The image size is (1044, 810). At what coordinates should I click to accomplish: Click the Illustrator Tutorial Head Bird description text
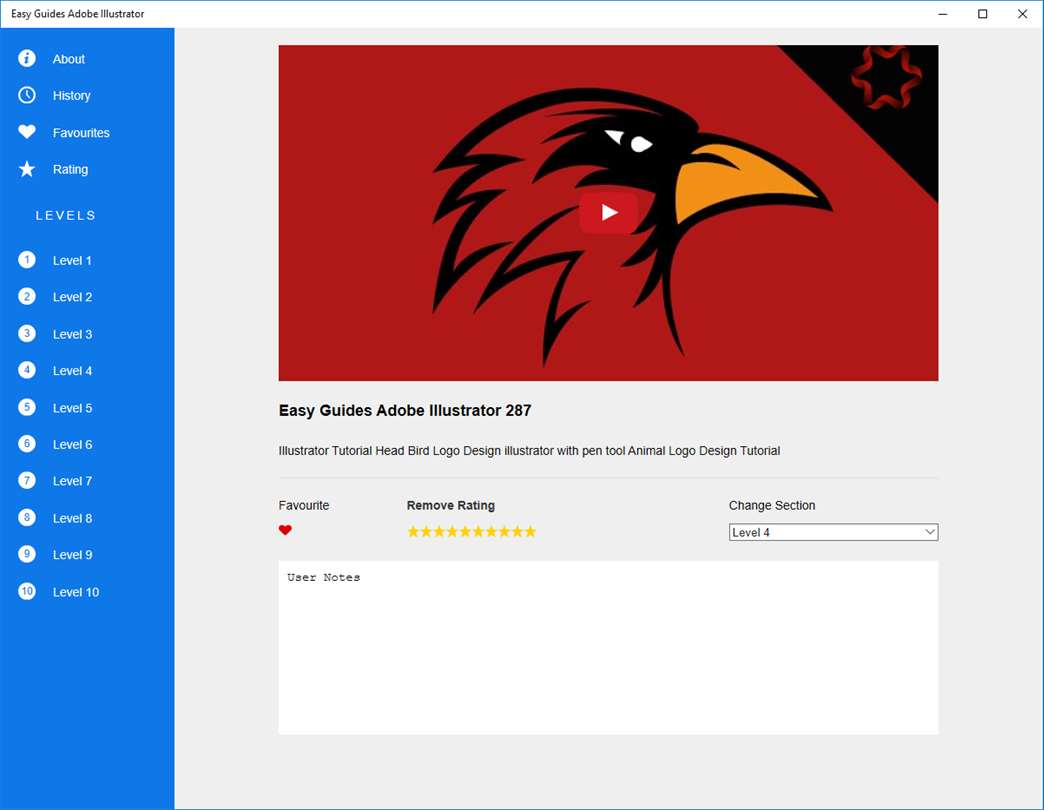[x=529, y=451]
